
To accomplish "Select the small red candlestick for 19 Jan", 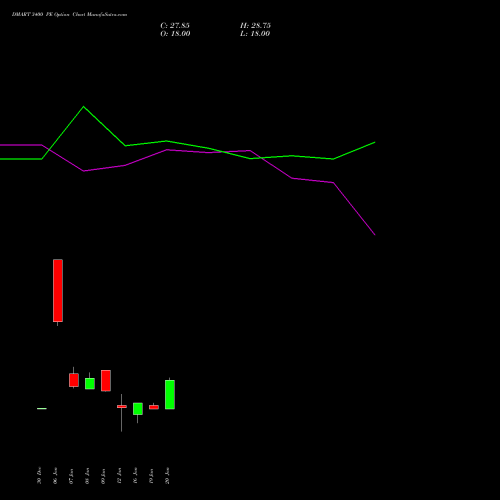I will pos(154,407).
